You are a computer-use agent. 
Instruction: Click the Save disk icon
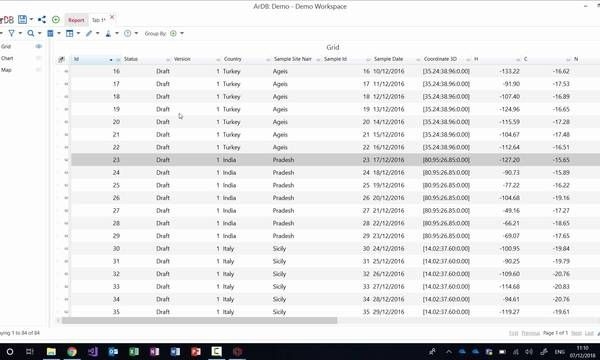(22, 20)
